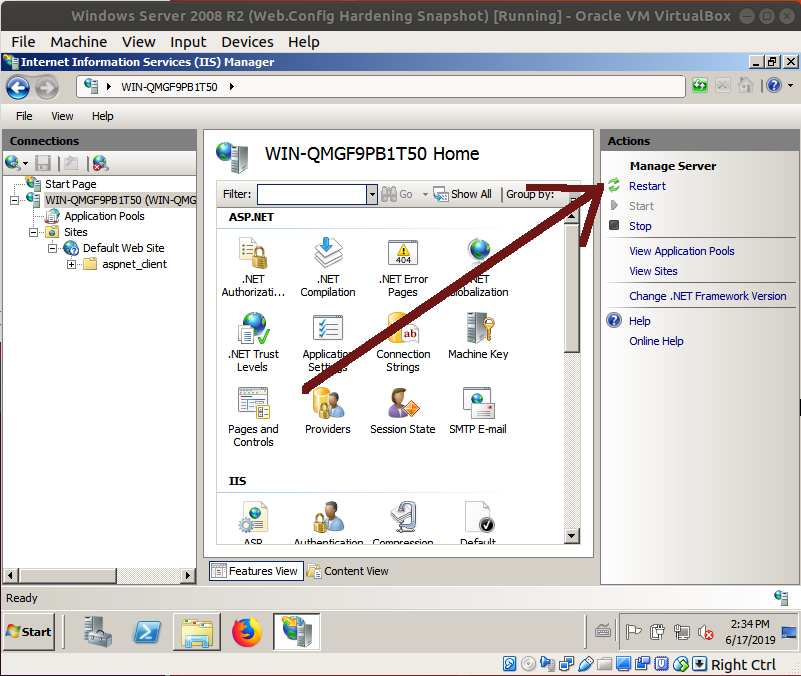Switch to the Features View tab
Image resolution: width=801 pixels, height=676 pixels.
256,571
